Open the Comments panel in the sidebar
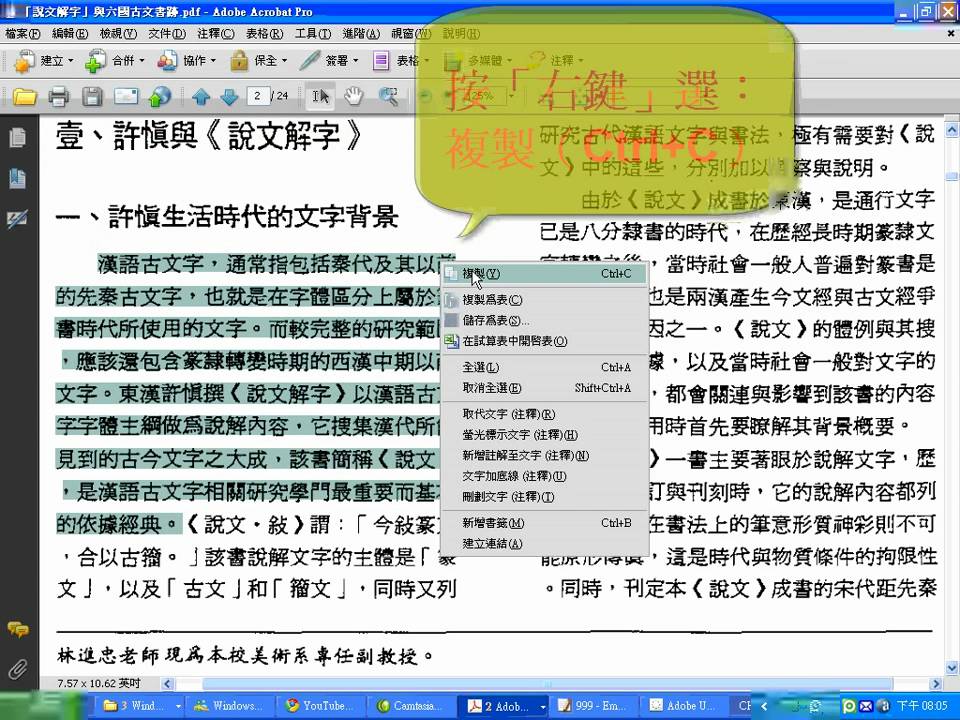 [x=18, y=629]
